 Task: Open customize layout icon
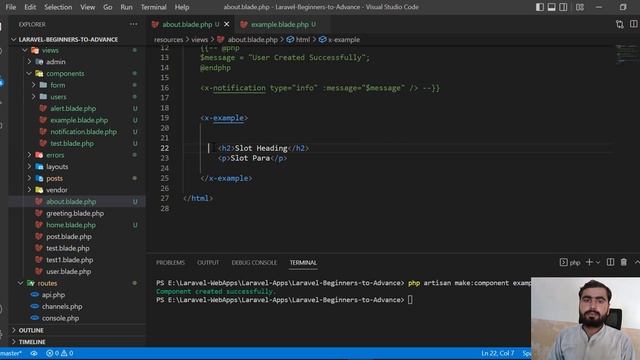point(580,7)
